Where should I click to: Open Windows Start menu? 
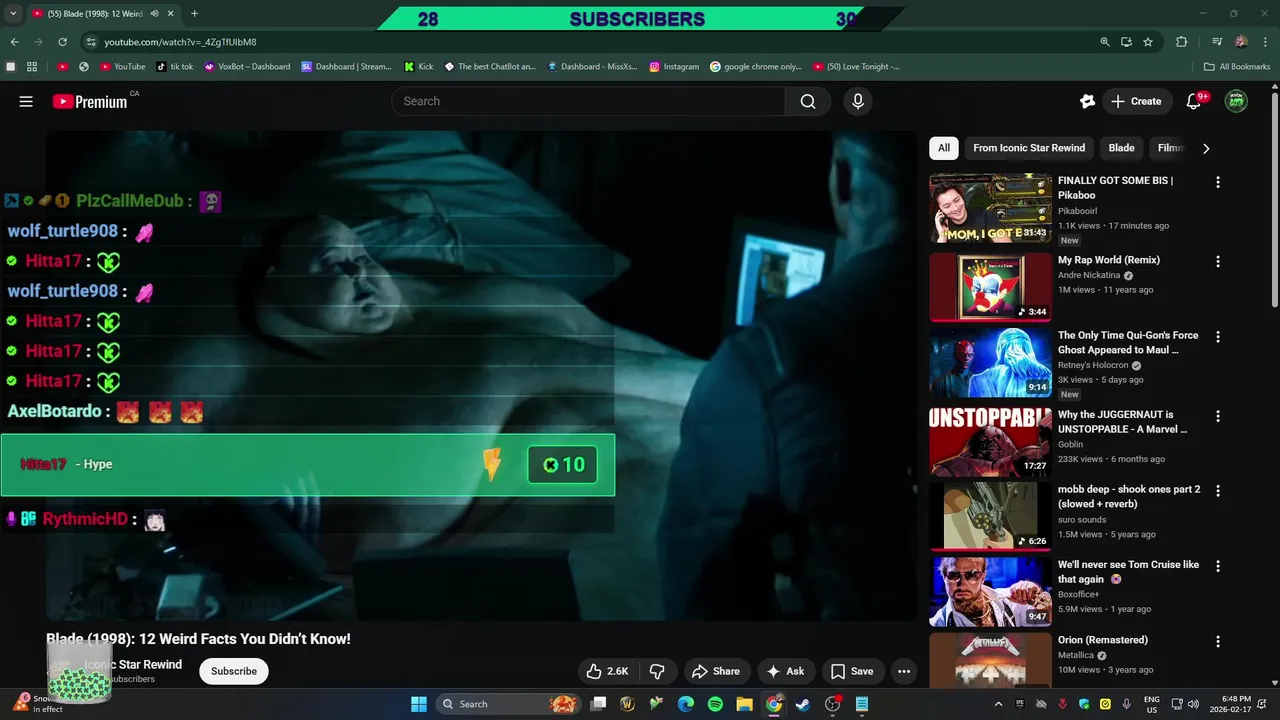[x=419, y=704]
